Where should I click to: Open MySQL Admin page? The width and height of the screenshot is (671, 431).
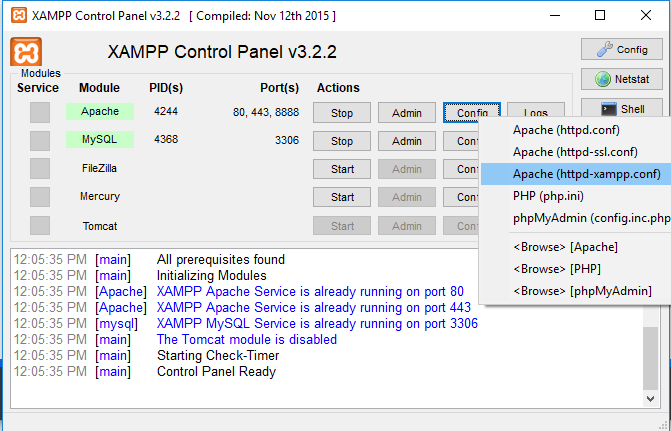tap(407, 141)
